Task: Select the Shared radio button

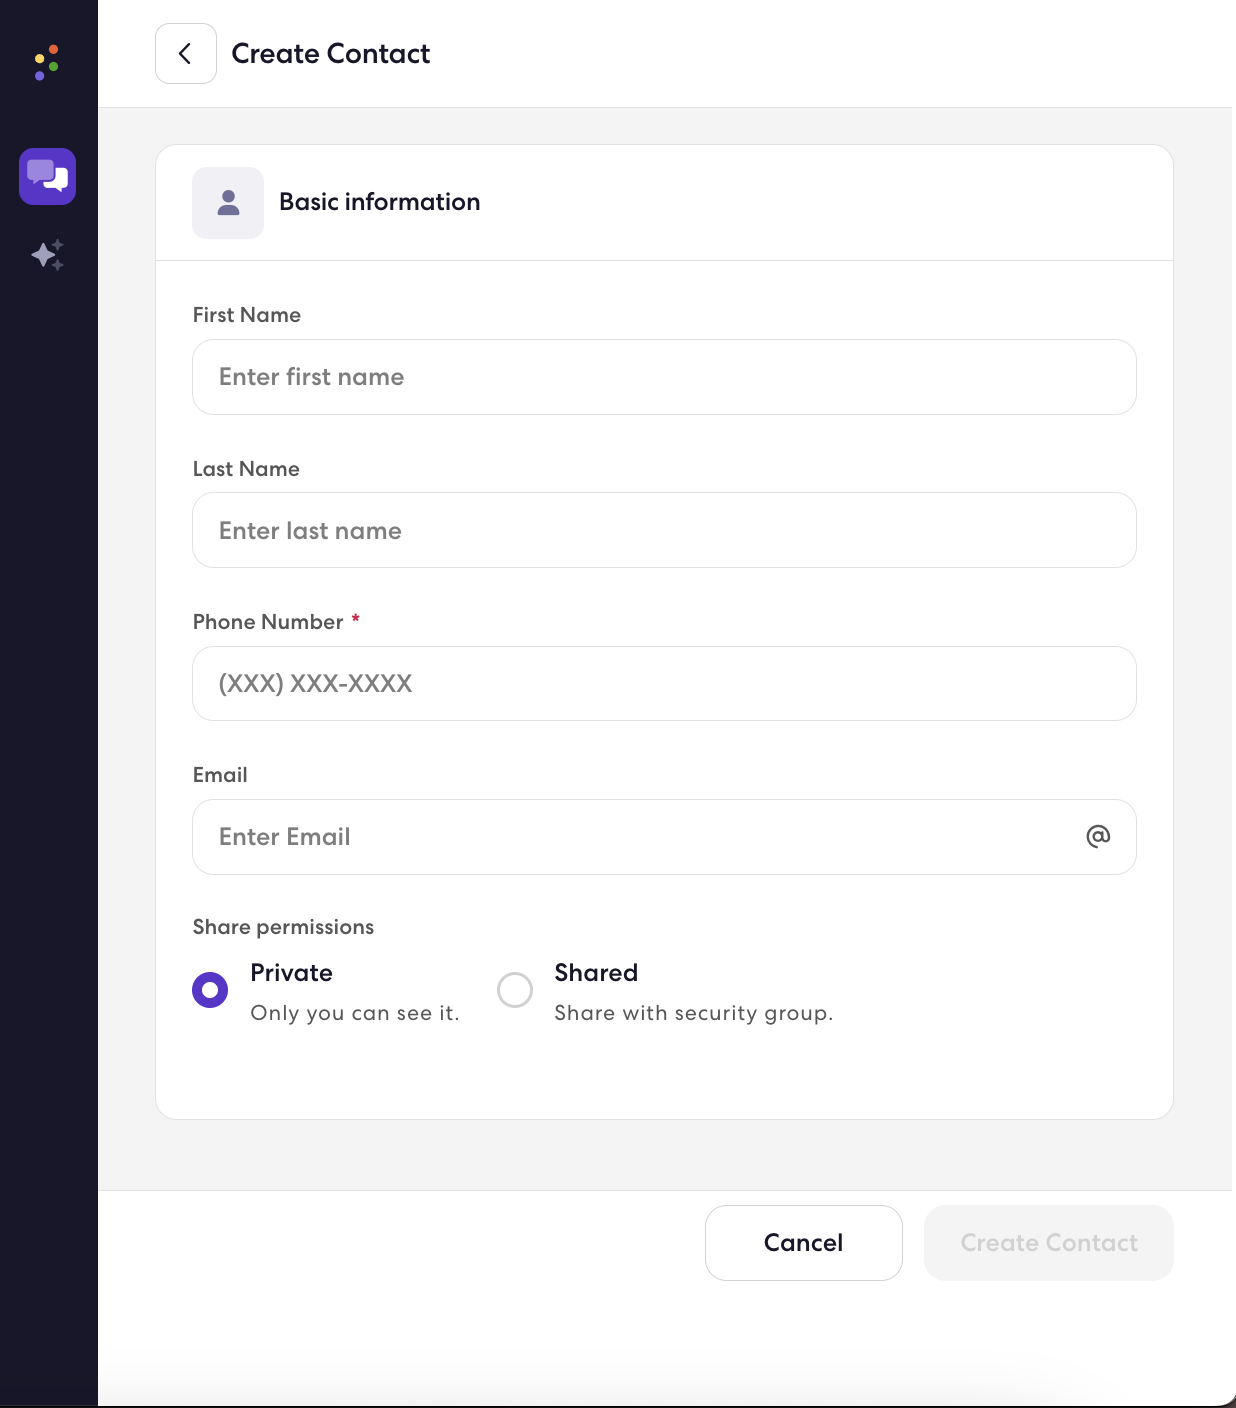Action: point(515,990)
